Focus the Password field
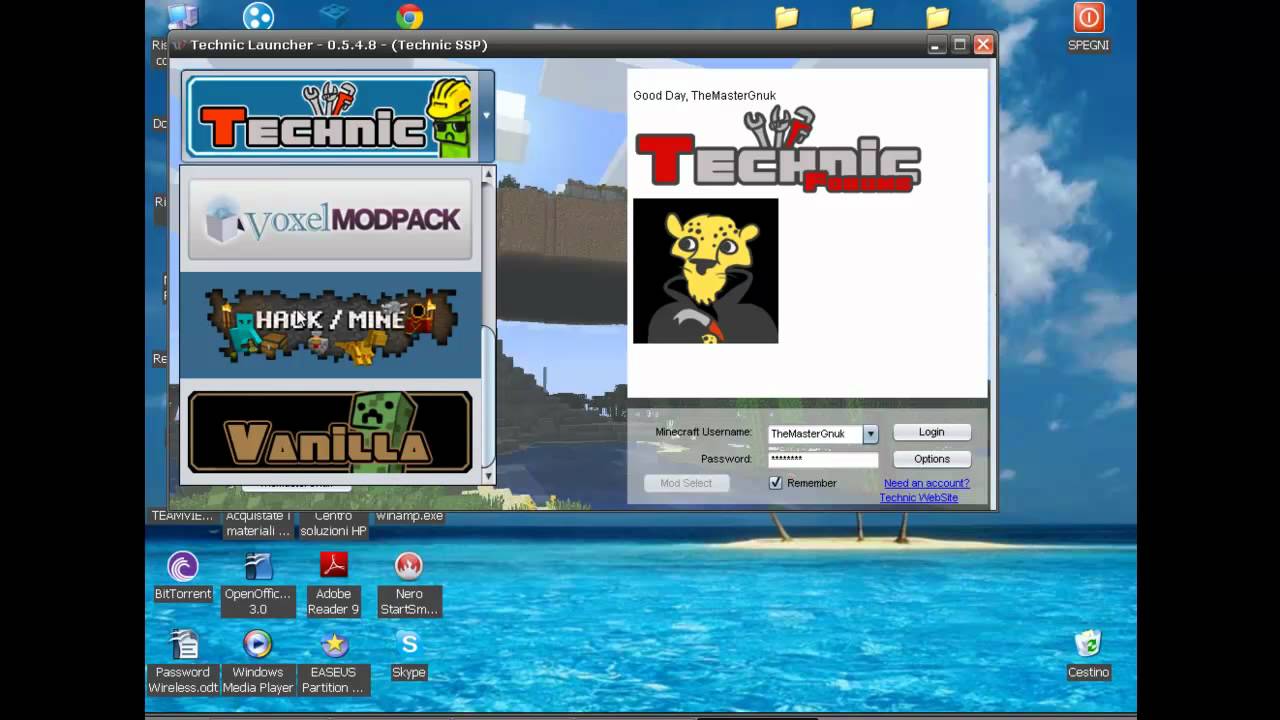1280x720 pixels. click(x=823, y=459)
